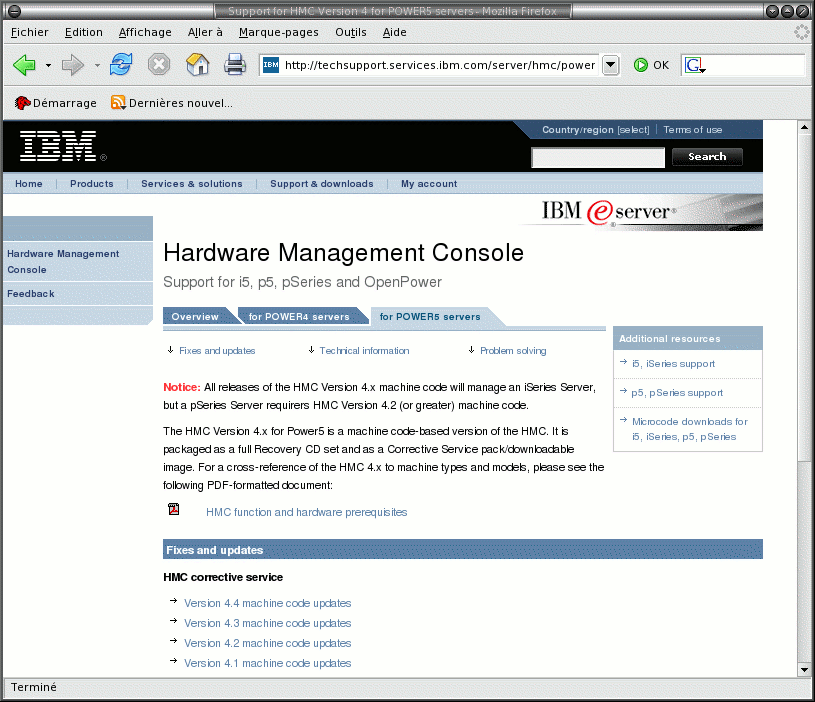Image resolution: width=815 pixels, height=702 pixels.
Task: Reload the current page
Action: 121,64
